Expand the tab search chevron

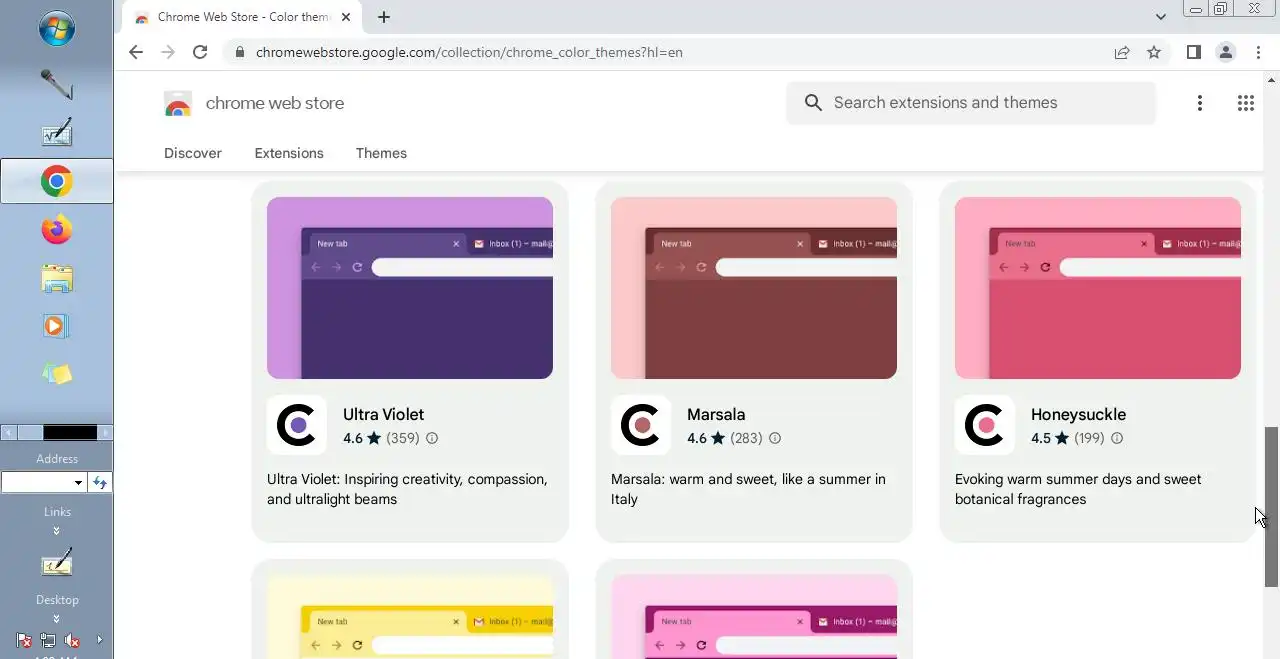click(1160, 17)
